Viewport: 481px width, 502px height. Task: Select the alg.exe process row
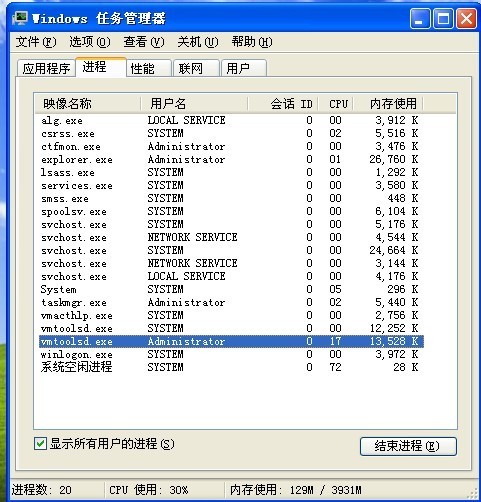[x=231, y=120]
